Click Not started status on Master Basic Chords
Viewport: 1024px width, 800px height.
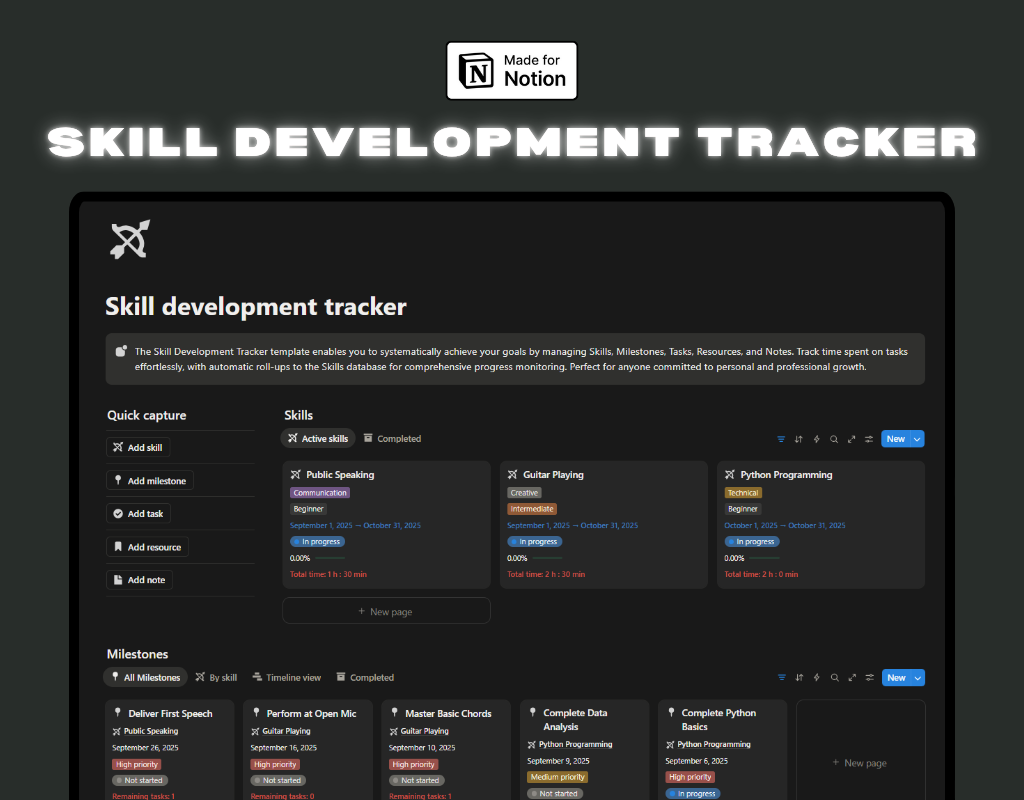coord(417,780)
